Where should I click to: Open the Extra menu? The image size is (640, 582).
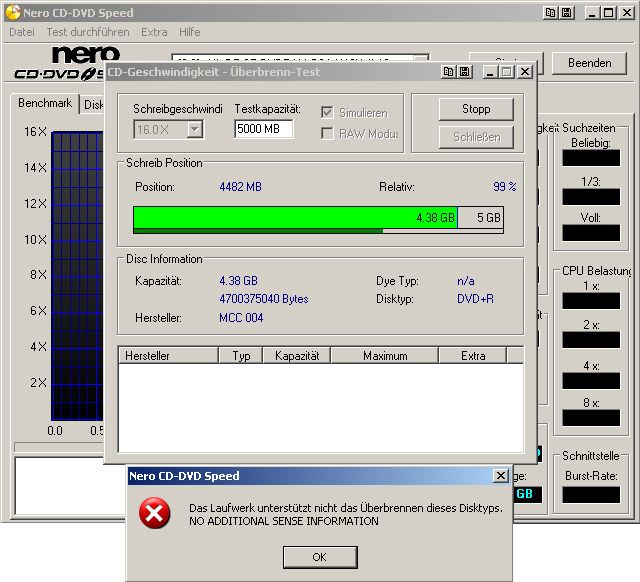pos(154,32)
